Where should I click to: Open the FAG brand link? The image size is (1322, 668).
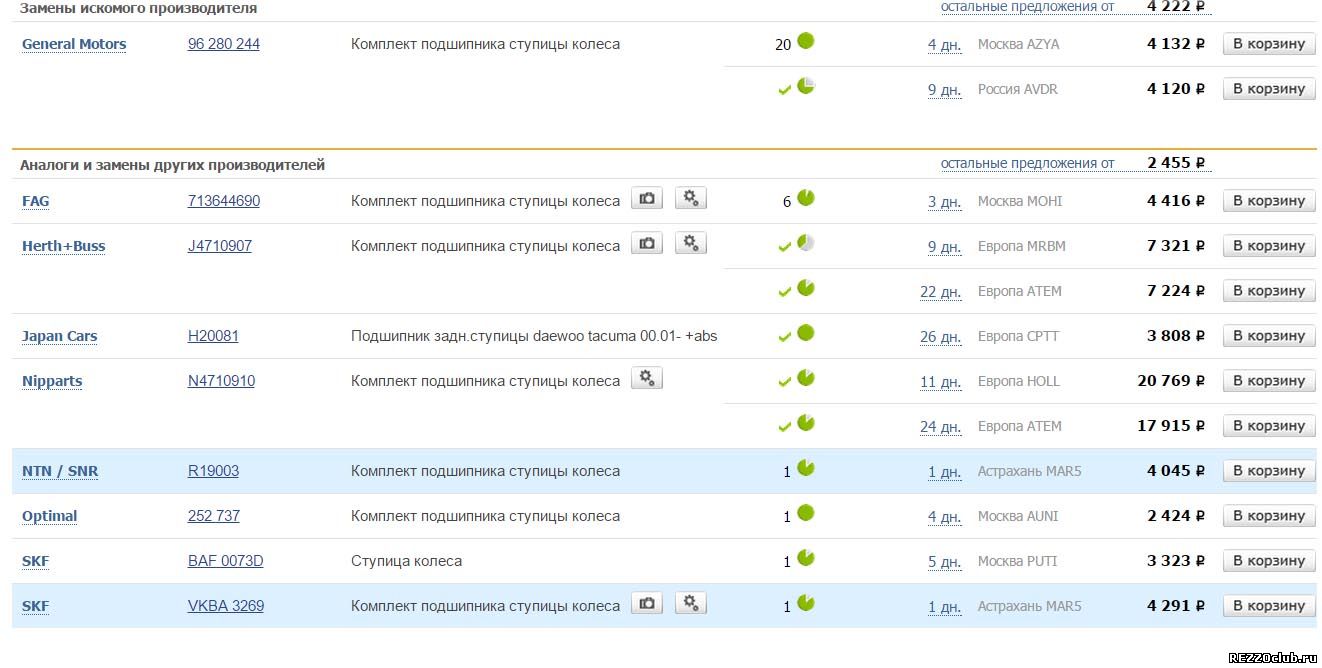click(x=35, y=201)
